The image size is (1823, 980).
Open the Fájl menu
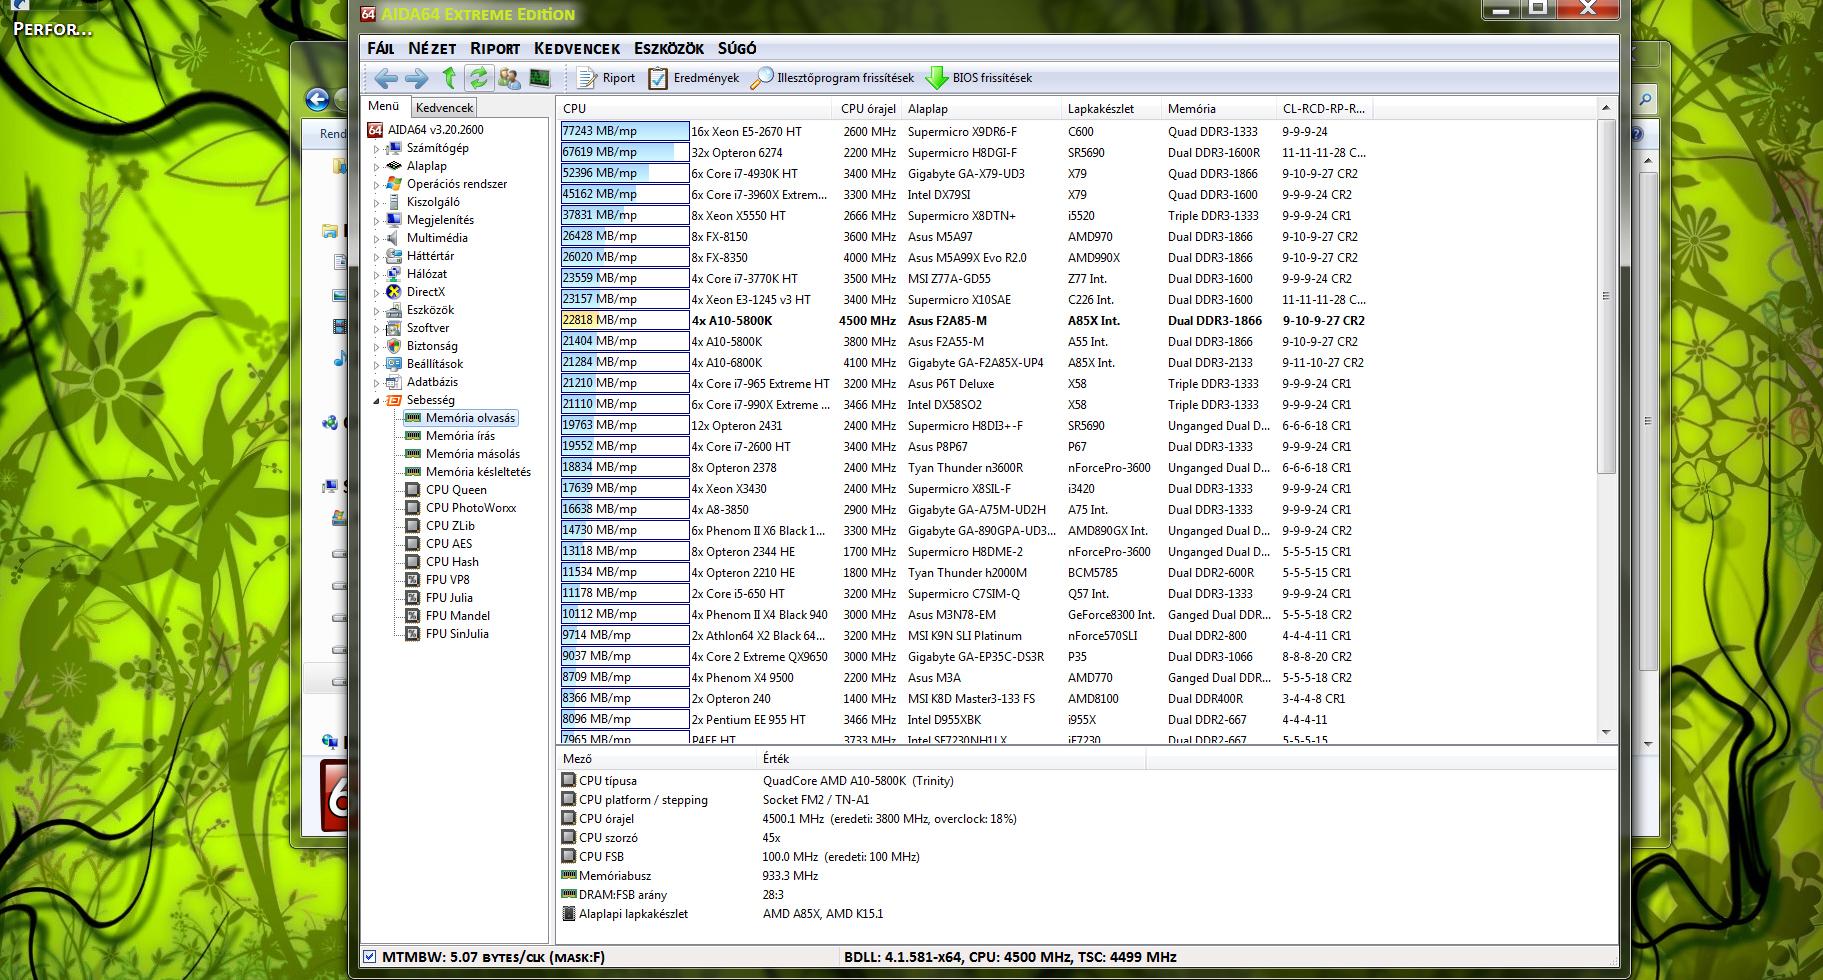(x=381, y=48)
